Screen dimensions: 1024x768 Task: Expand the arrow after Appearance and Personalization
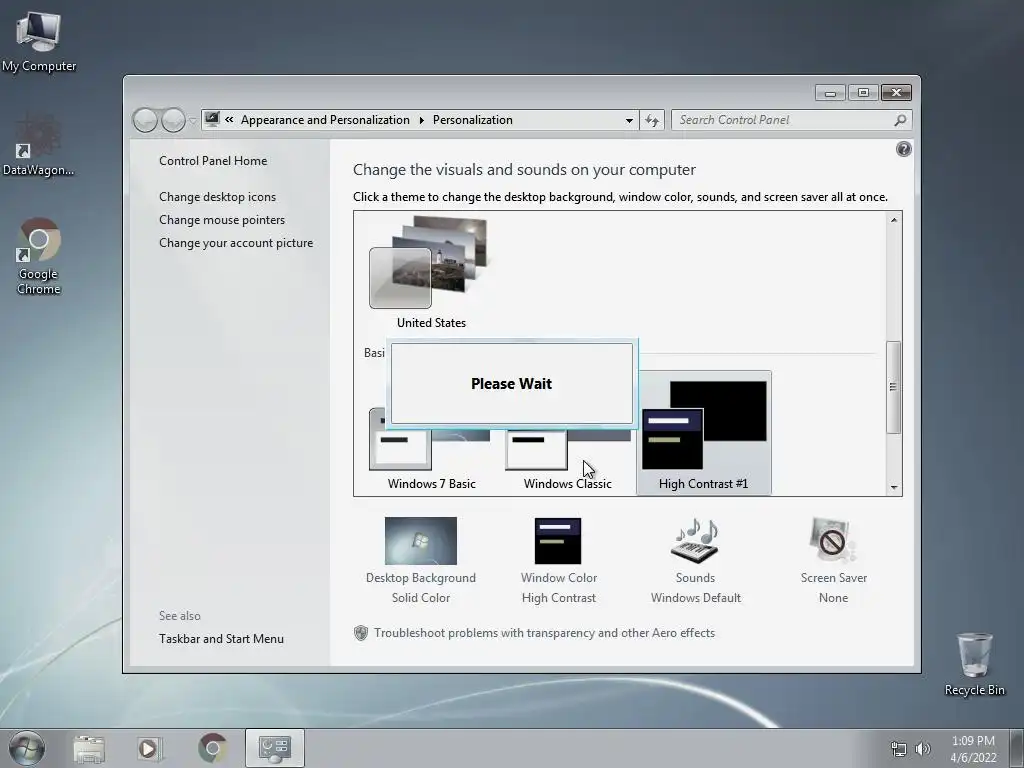(x=421, y=120)
